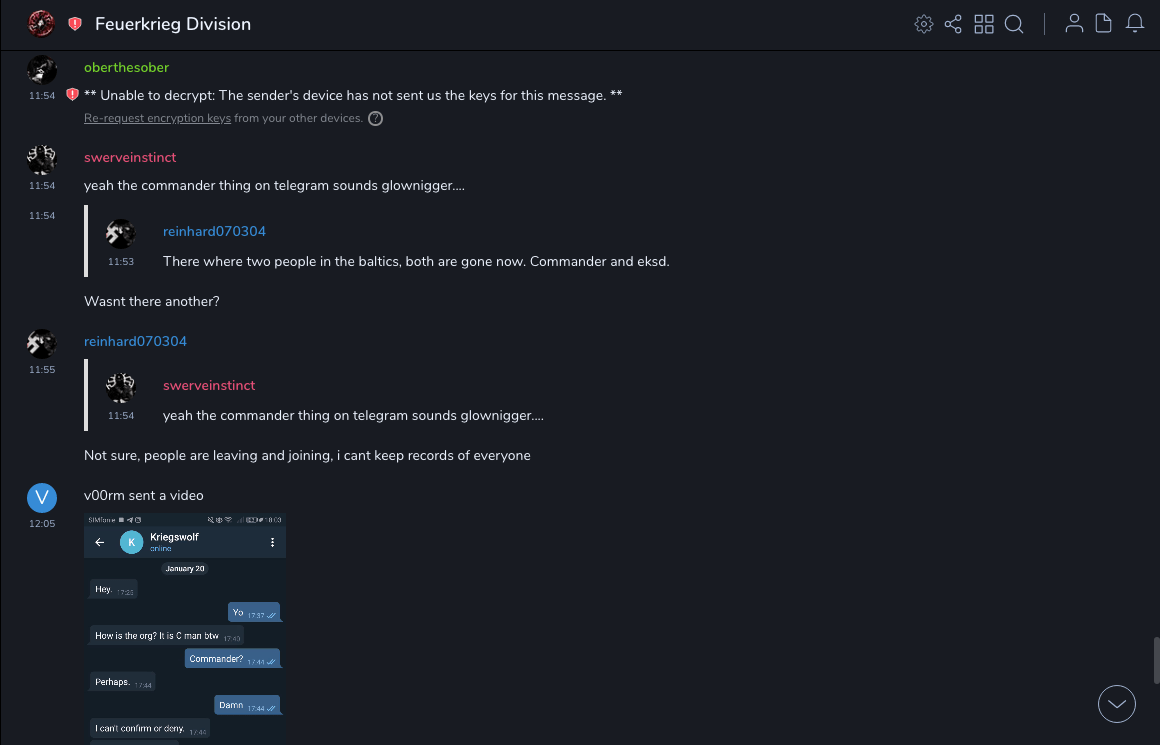
Task: Open room settings gear icon
Action: (x=924, y=24)
